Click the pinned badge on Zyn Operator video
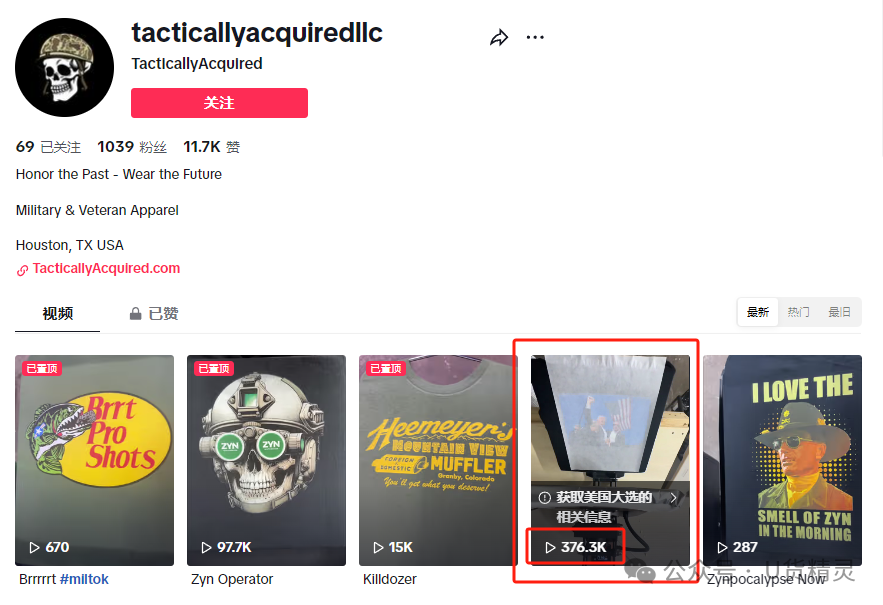 pyautogui.click(x=215, y=368)
